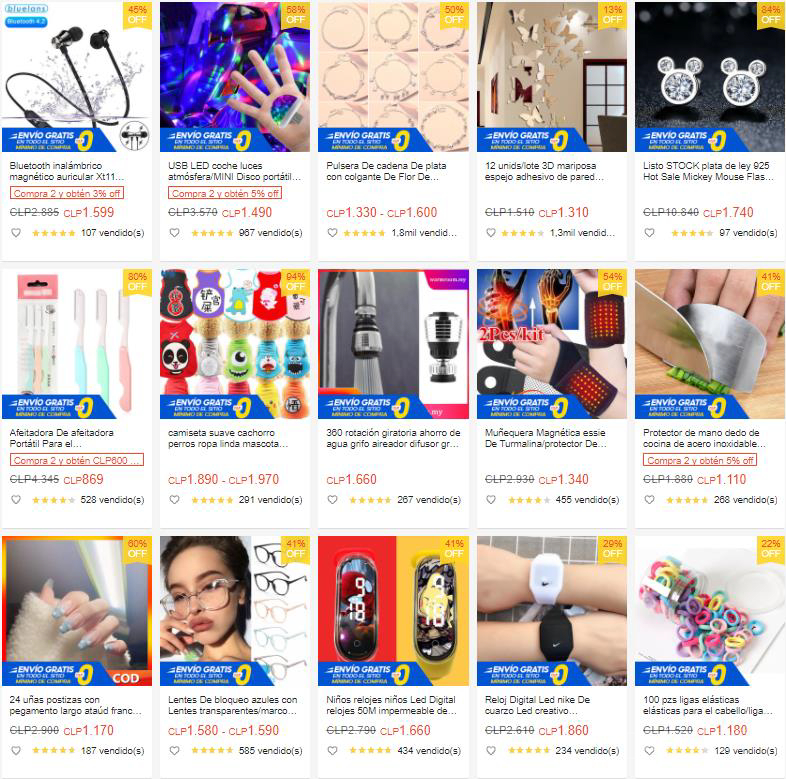Toggle wishlist heart for Muñequera Magnética
The image size is (786, 779).
pyautogui.click(x=491, y=500)
